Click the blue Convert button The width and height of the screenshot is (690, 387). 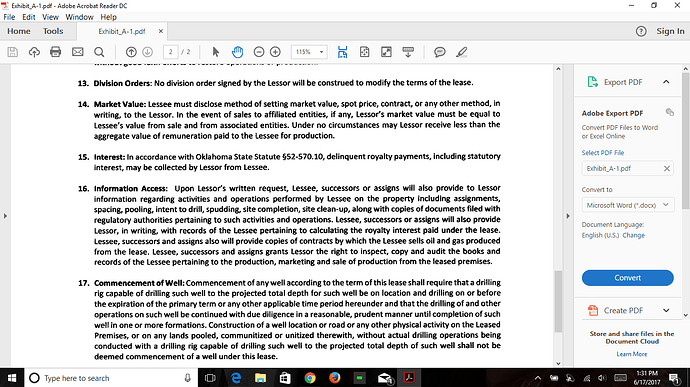point(628,278)
